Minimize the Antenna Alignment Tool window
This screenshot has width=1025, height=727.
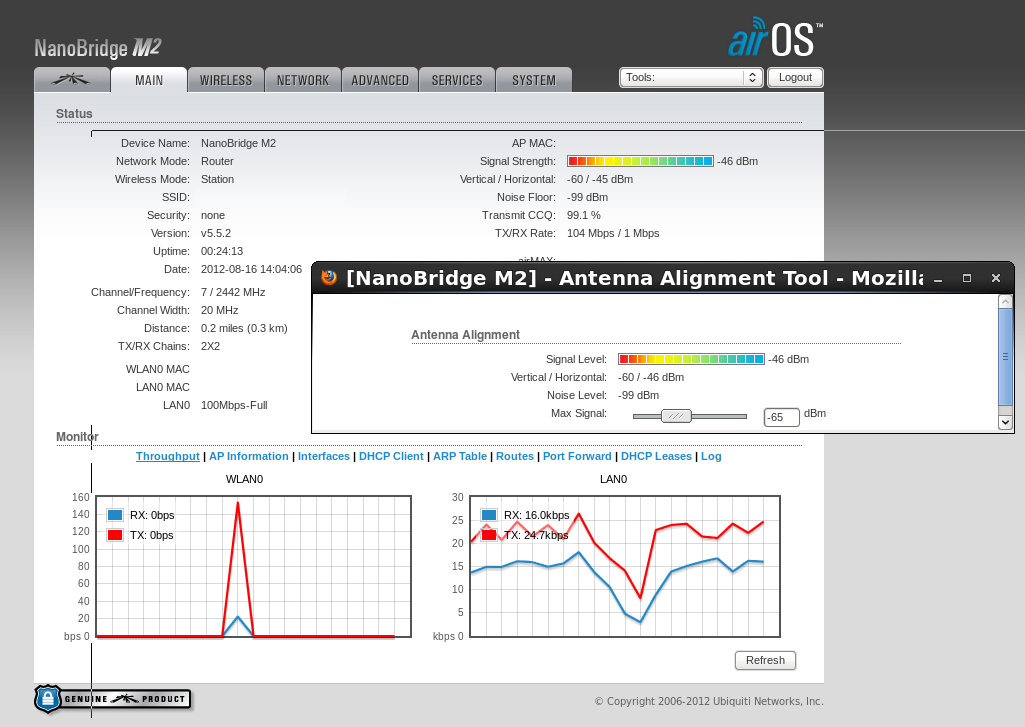(x=938, y=279)
